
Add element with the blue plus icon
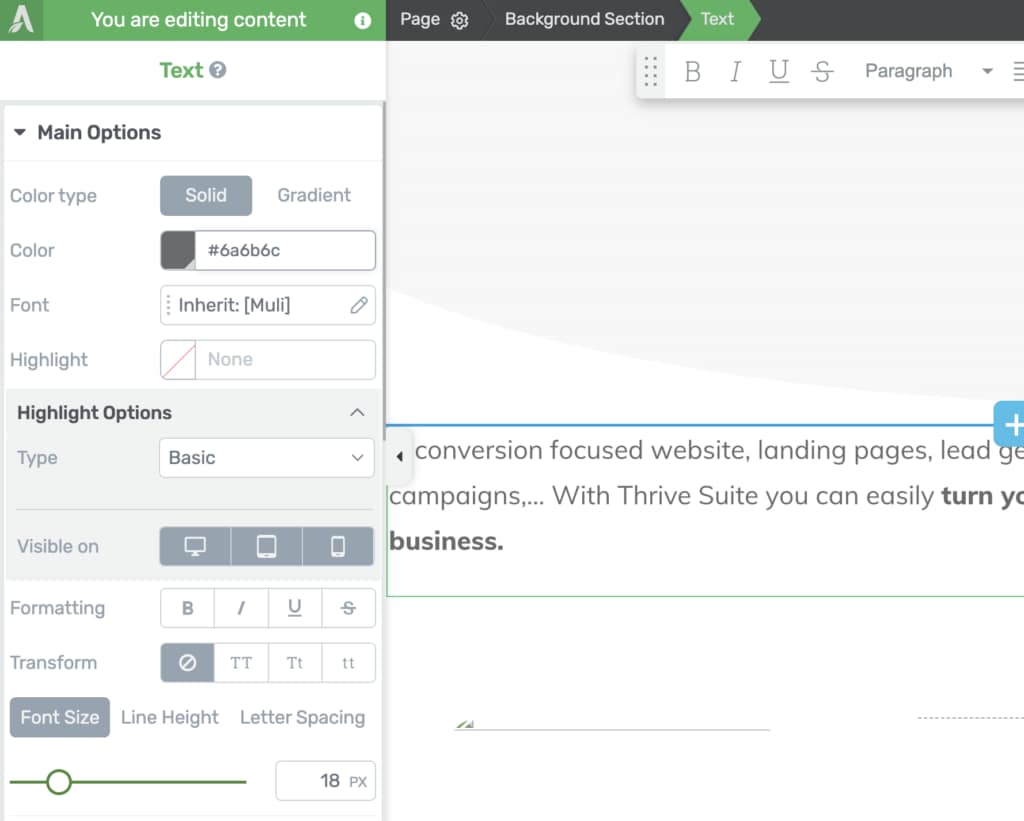(1010, 424)
